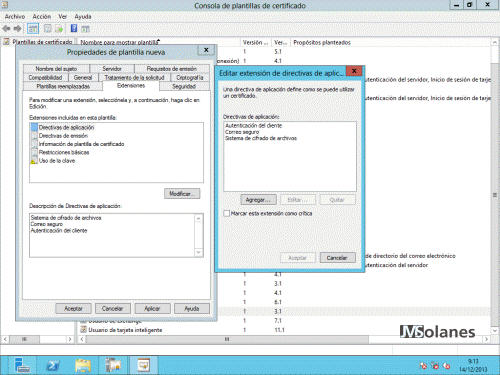
Task: Select the Restricciones básicas extension
Action: pyautogui.click(x=64, y=152)
